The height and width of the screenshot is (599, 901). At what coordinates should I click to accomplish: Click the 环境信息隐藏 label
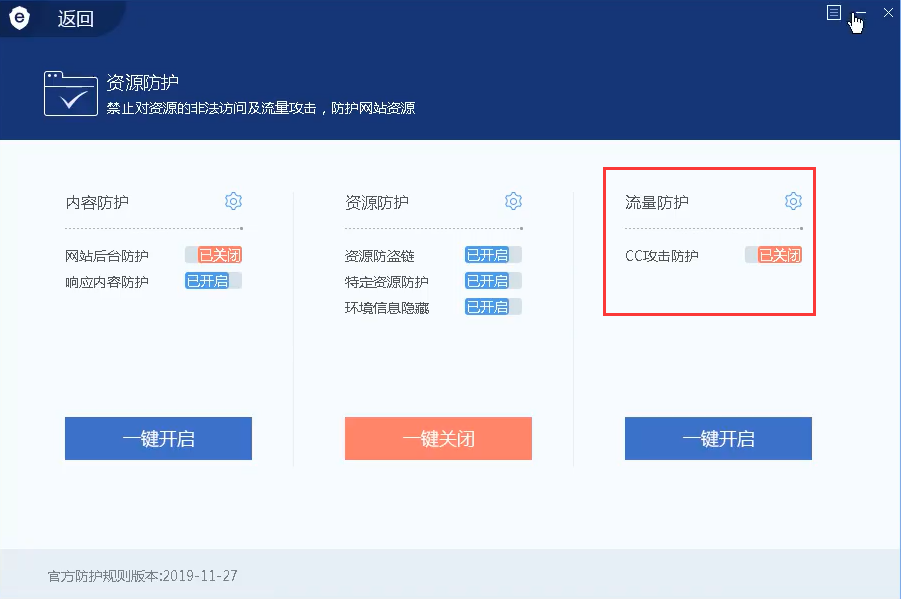[387, 308]
